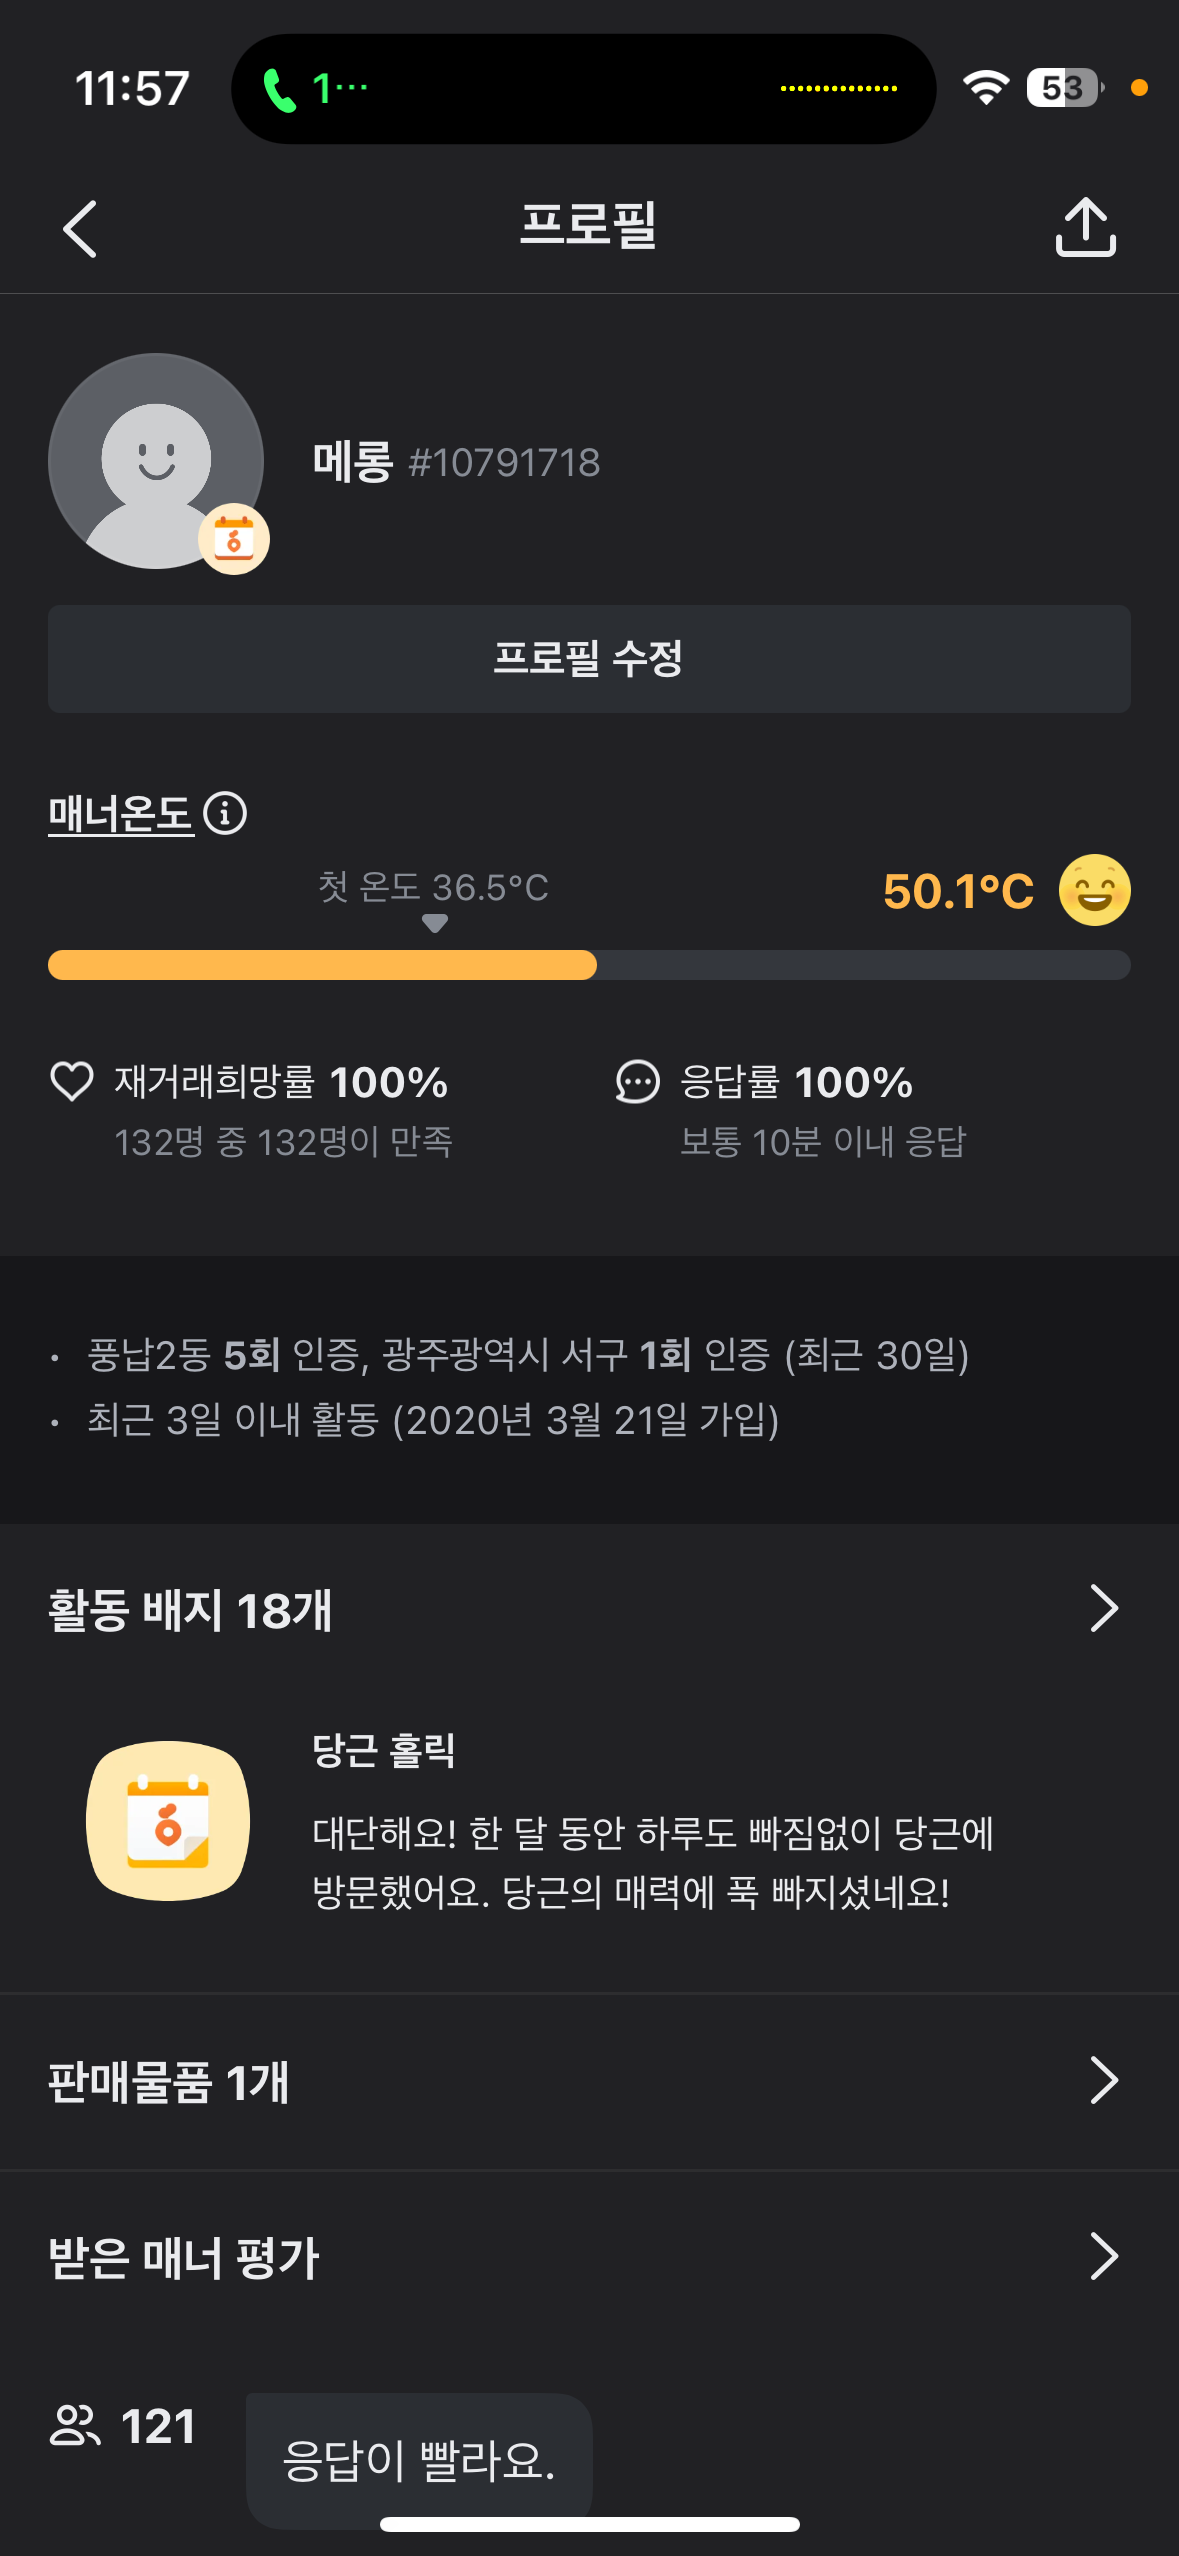Viewport: 1179px width, 2556px height.
Task: Tap the back arrow icon
Action: pyautogui.click(x=80, y=229)
